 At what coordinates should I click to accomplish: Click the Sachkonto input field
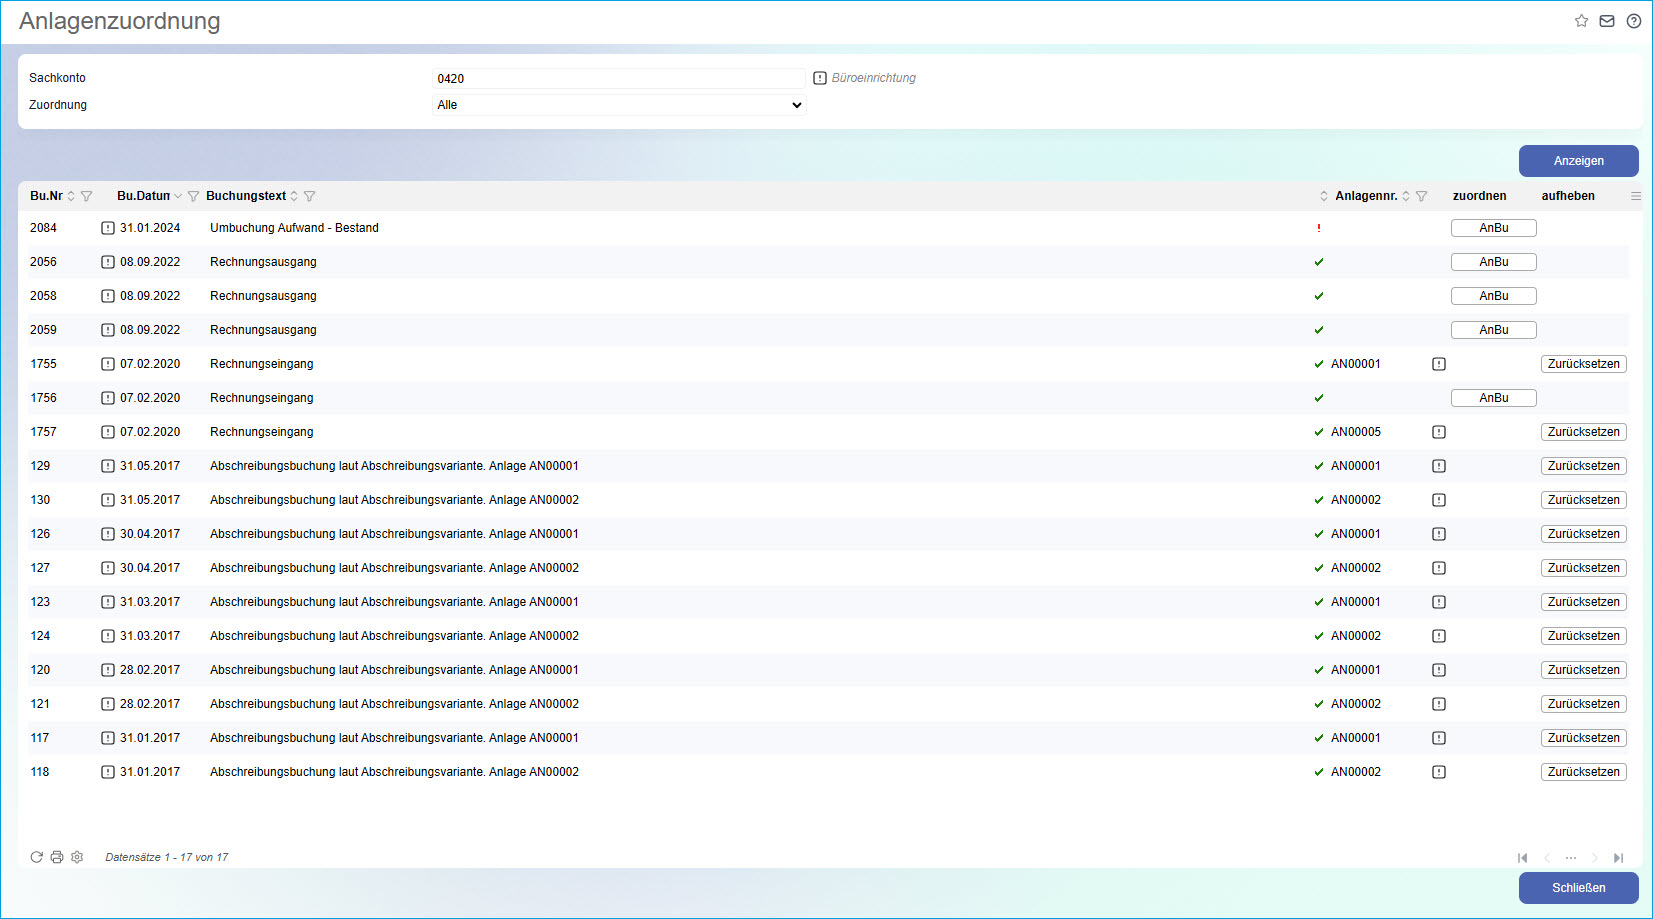pos(619,78)
